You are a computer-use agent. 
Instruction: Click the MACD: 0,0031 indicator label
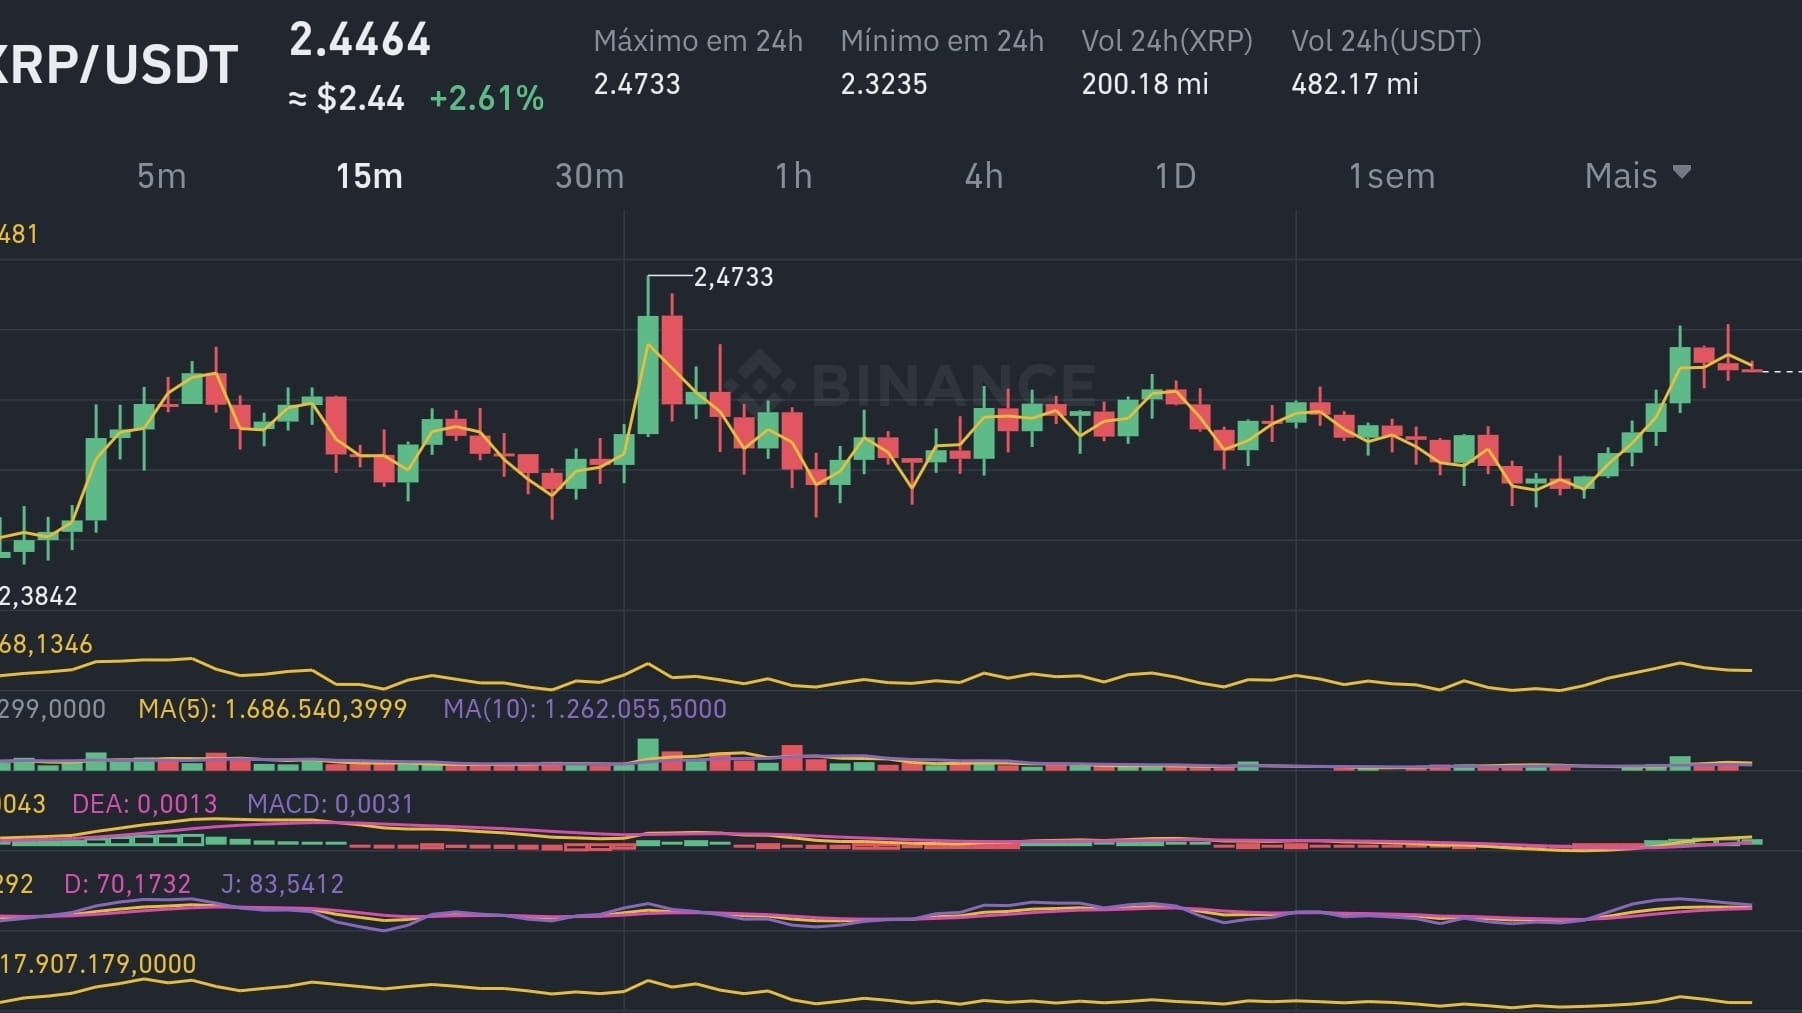click(x=330, y=804)
